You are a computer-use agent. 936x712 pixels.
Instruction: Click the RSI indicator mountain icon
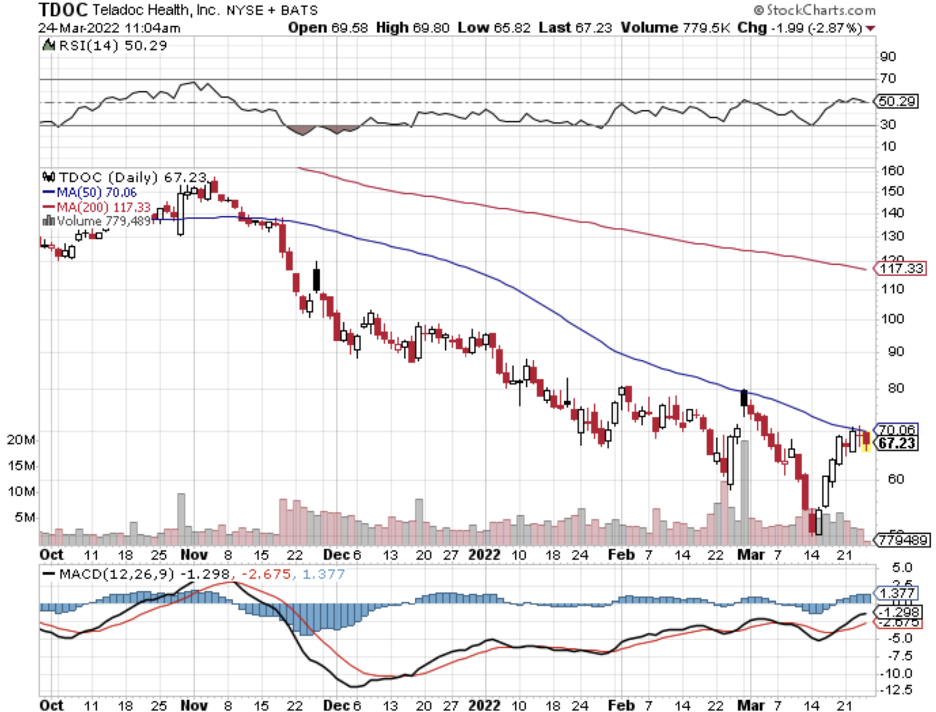[x=47, y=46]
